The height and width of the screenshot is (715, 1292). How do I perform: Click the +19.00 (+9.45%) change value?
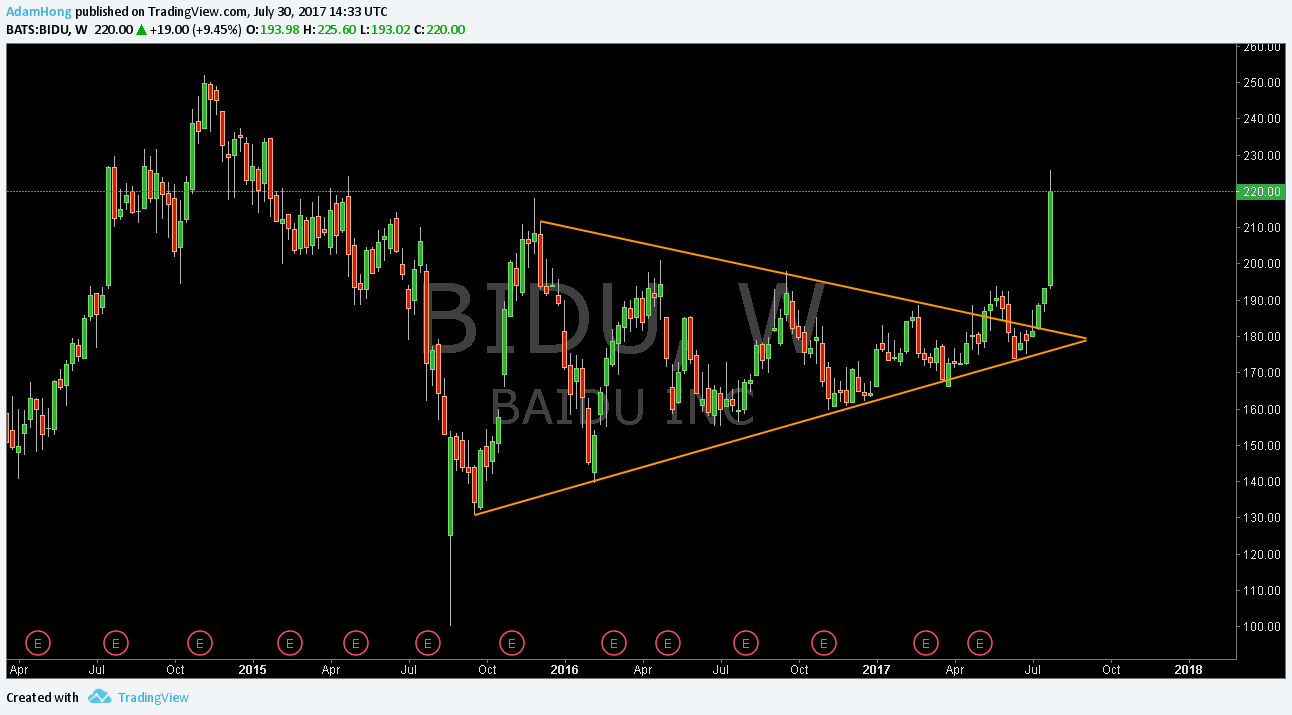point(196,30)
